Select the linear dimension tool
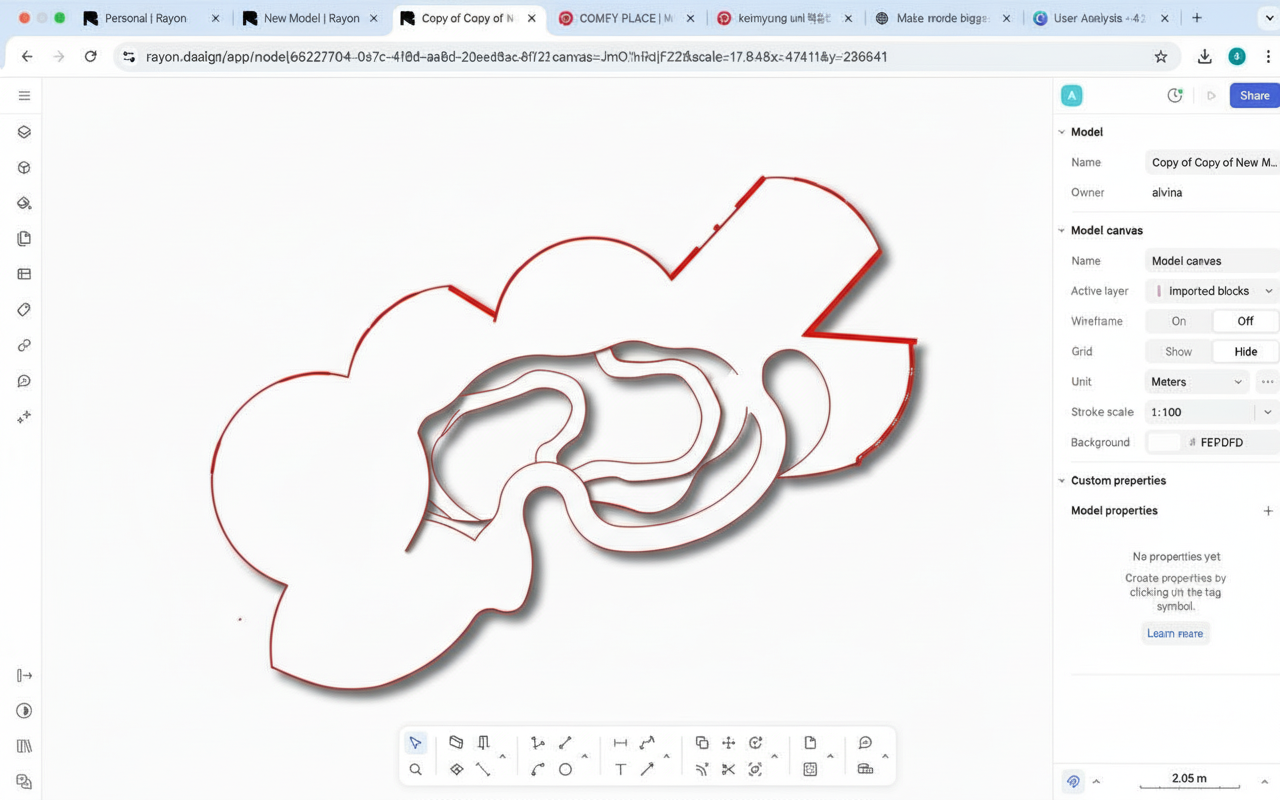This screenshot has height=800, width=1280. (x=620, y=743)
